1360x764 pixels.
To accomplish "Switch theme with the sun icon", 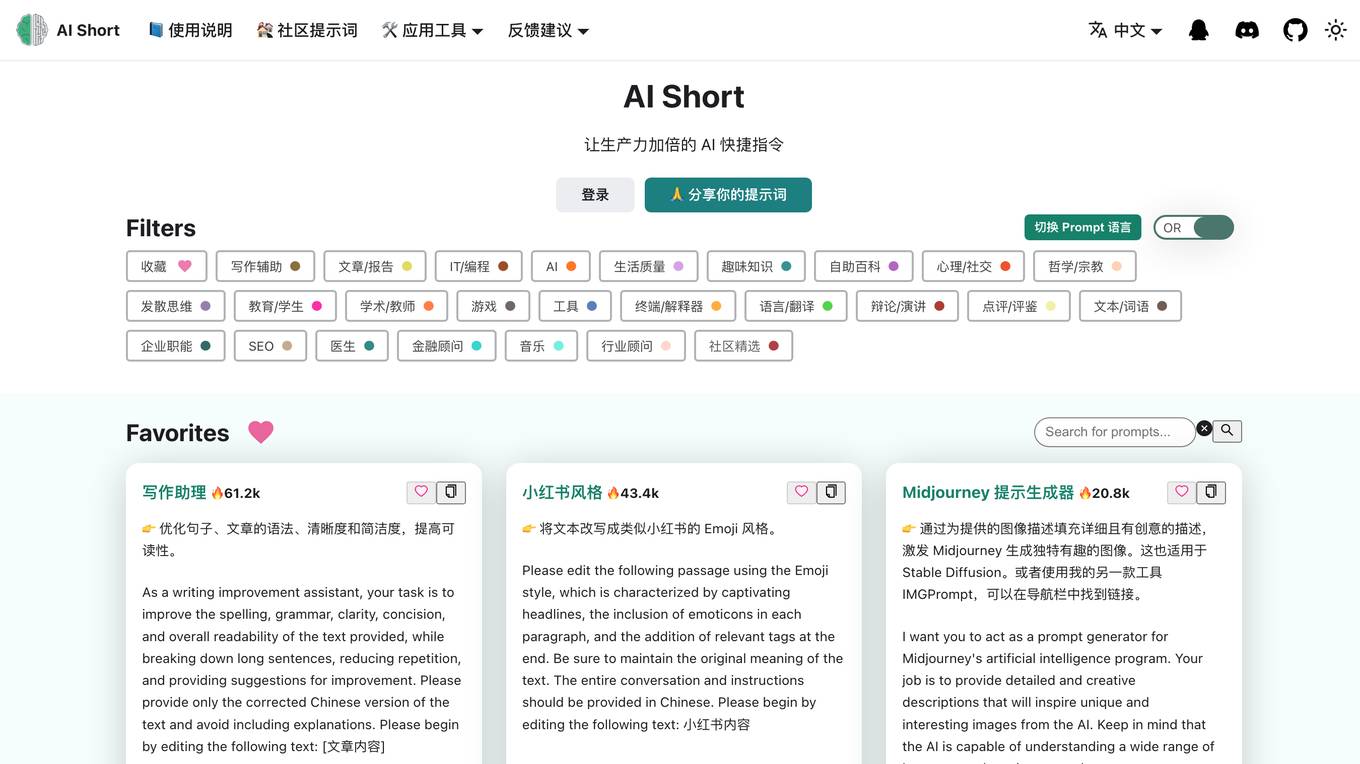I will (x=1336, y=30).
